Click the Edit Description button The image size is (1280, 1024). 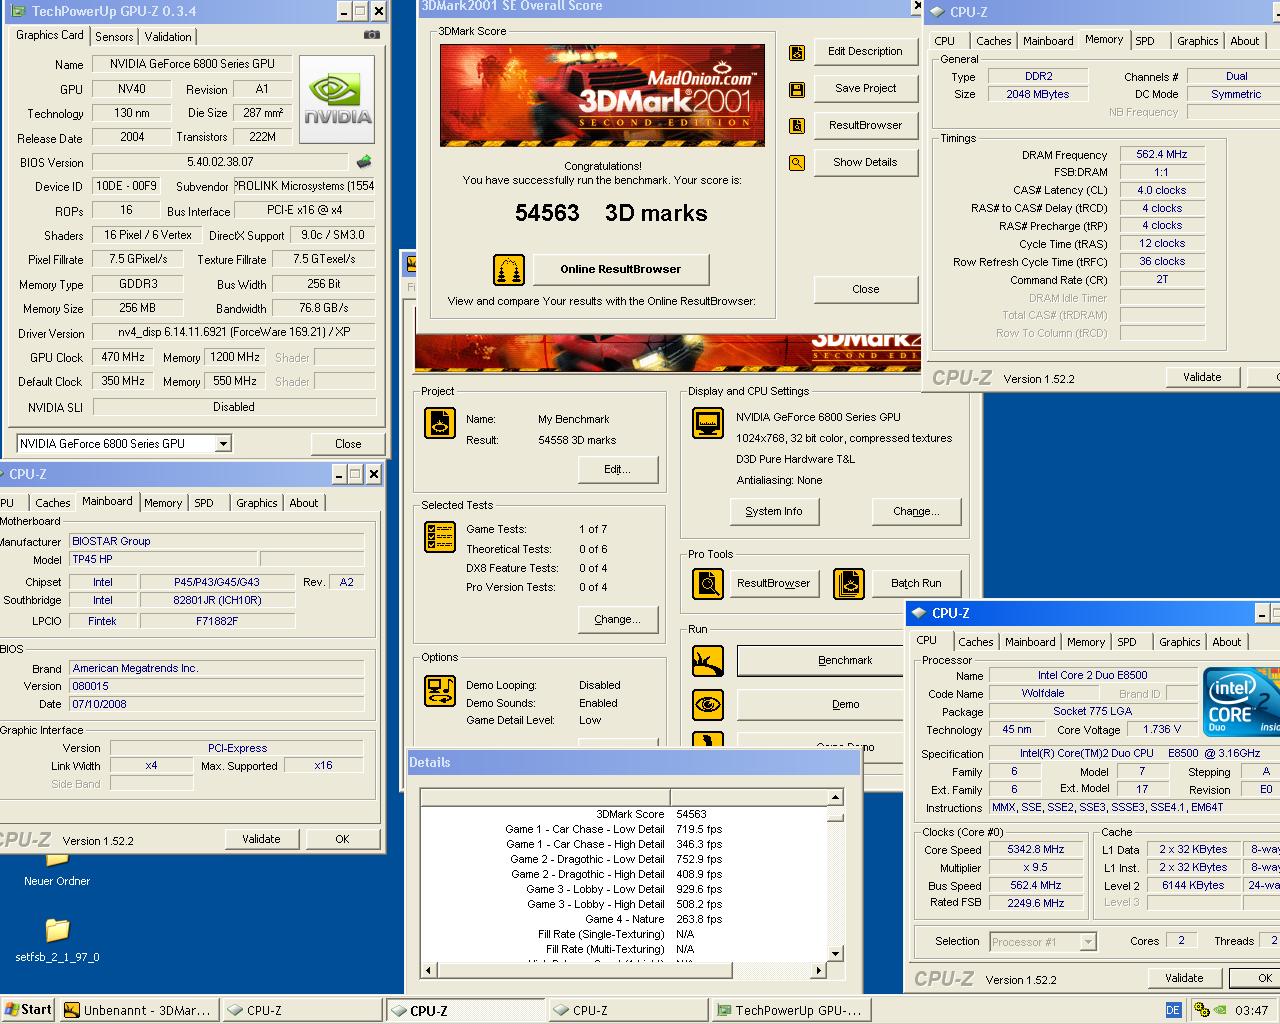865,52
